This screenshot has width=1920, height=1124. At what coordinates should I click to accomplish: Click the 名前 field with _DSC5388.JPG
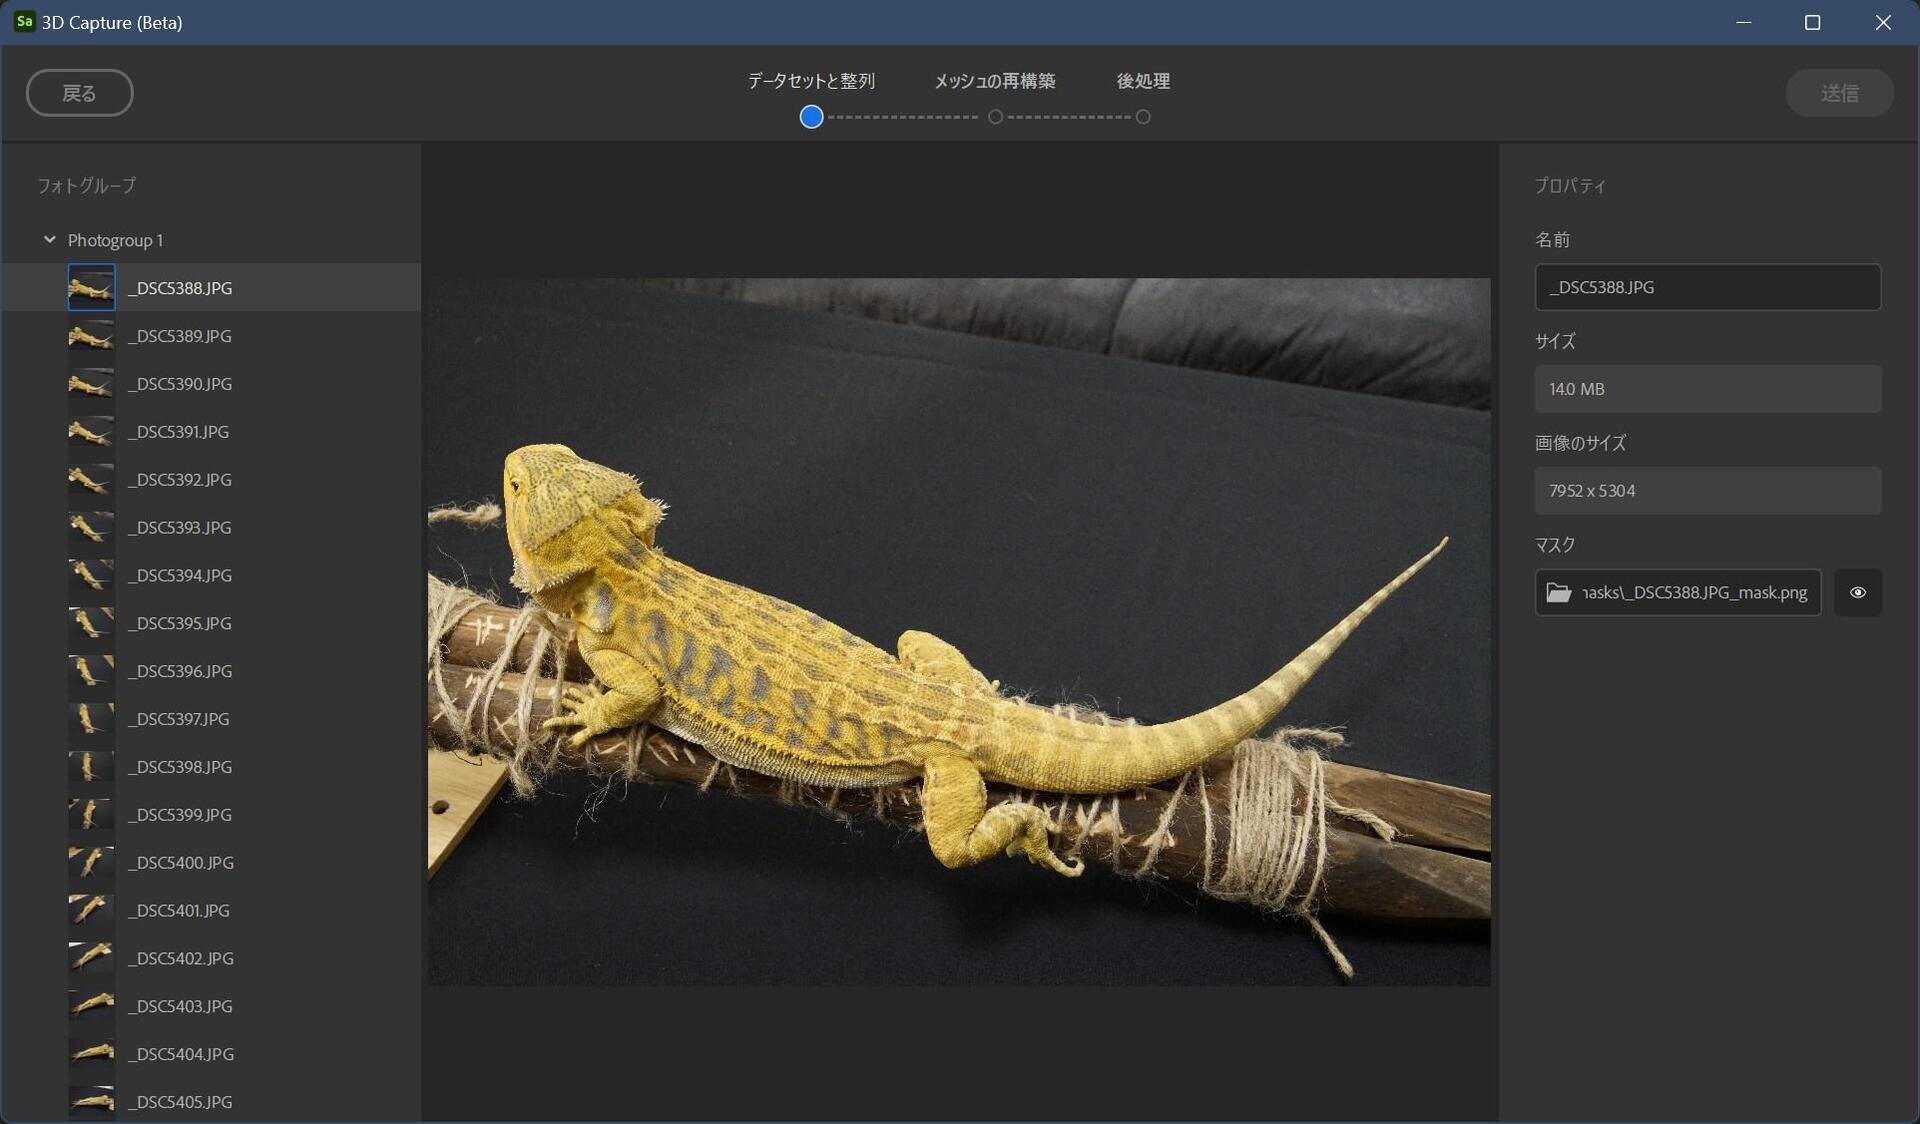click(1707, 287)
